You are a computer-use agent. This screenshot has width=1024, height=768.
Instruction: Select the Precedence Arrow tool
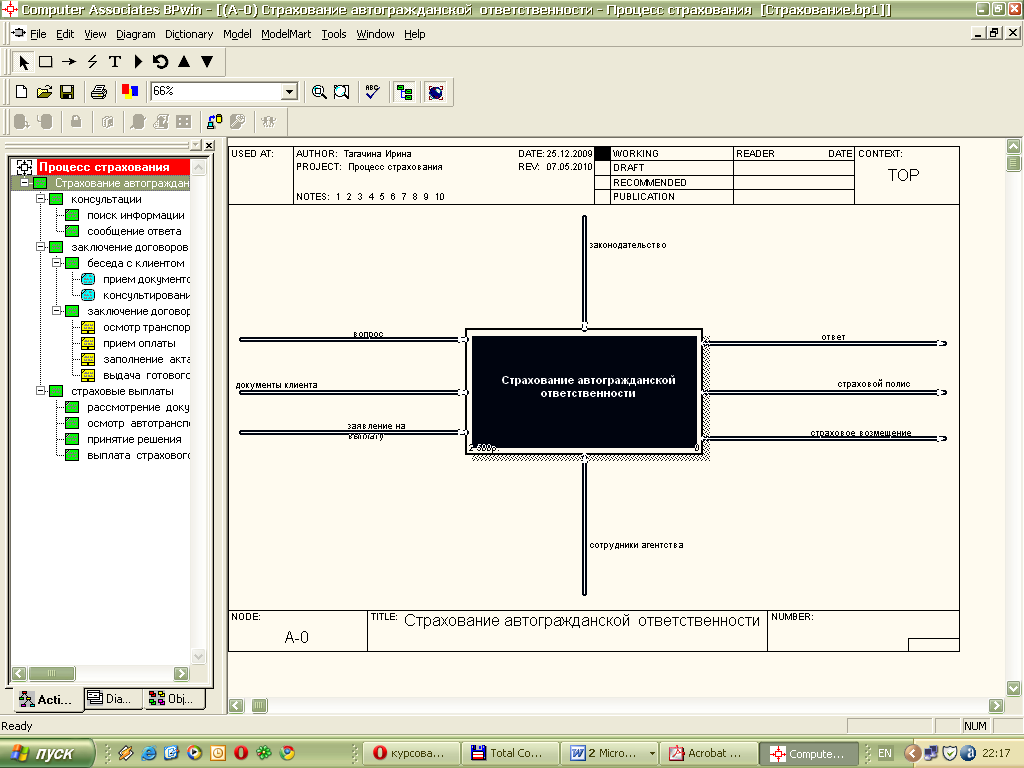(x=69, y=62)
